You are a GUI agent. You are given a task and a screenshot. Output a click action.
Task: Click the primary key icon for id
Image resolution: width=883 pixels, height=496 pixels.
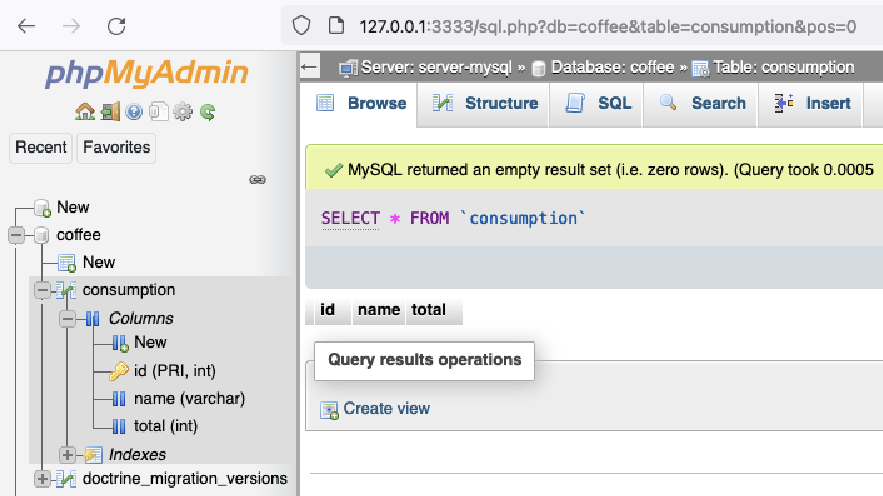[119, 371]
